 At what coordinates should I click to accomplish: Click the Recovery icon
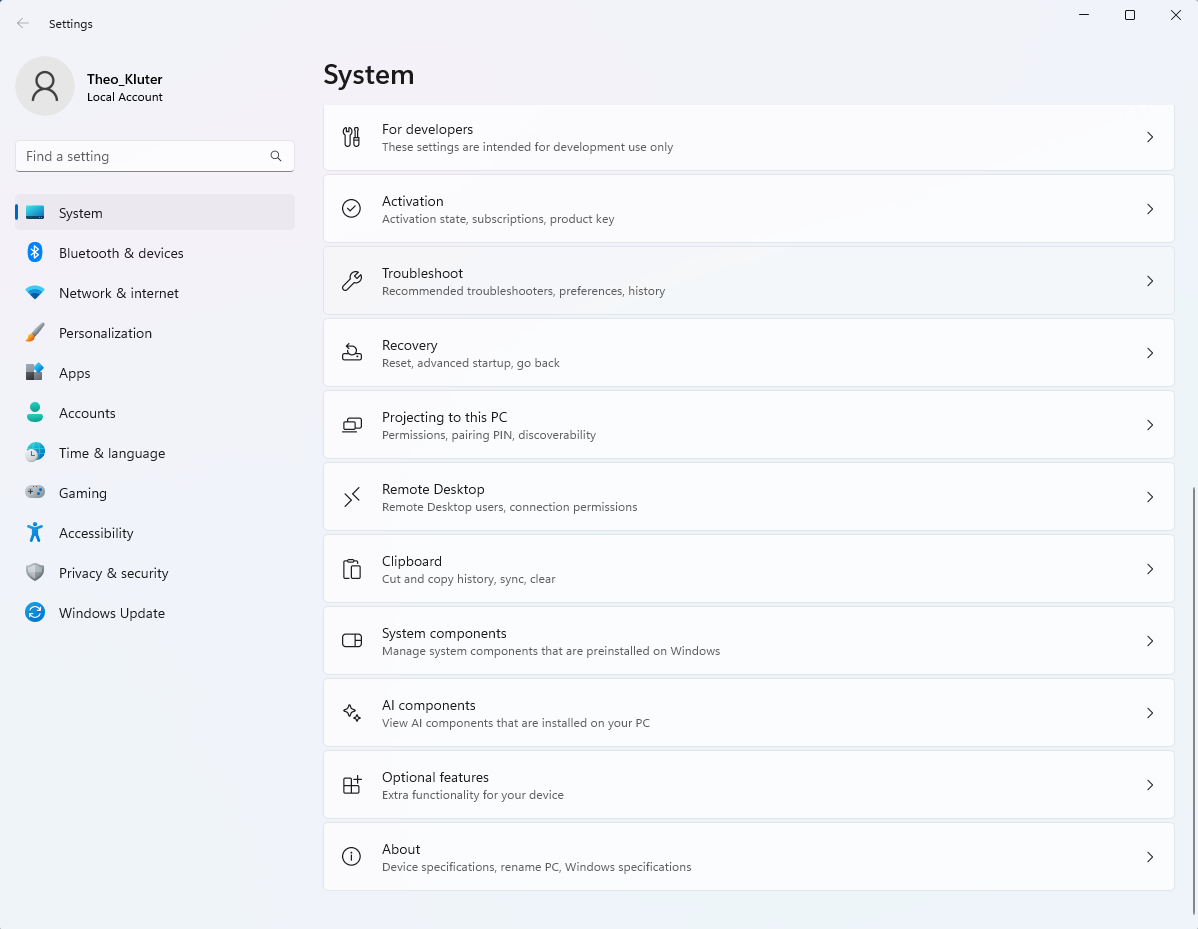[351, 352]
